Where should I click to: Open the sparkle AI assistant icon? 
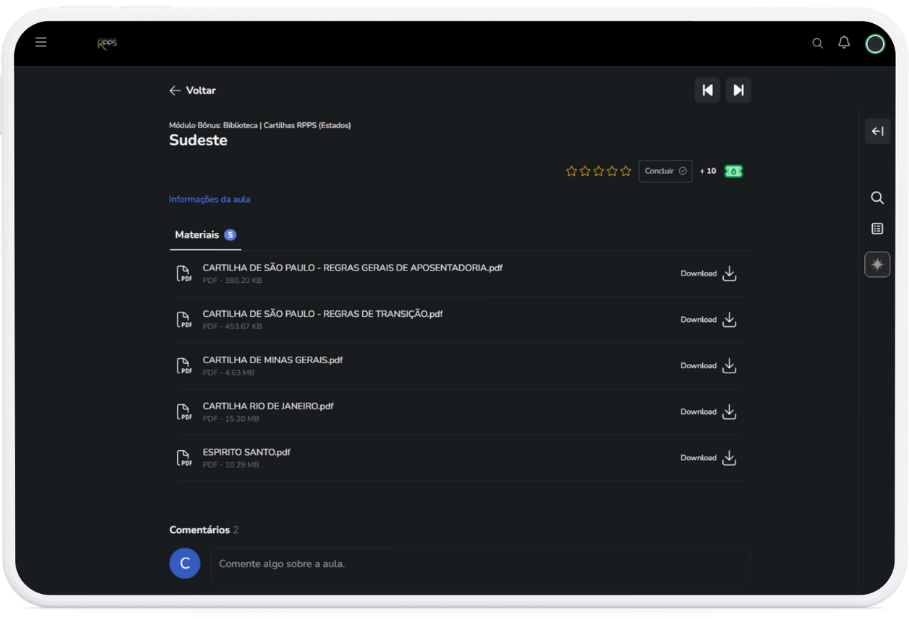click(877, 264)
